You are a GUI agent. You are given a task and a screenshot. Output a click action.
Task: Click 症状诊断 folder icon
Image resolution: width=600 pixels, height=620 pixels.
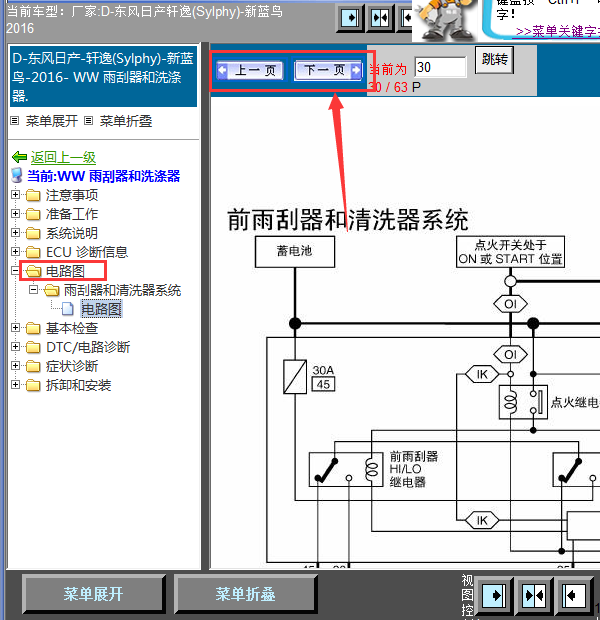click(x=33, y=366)
